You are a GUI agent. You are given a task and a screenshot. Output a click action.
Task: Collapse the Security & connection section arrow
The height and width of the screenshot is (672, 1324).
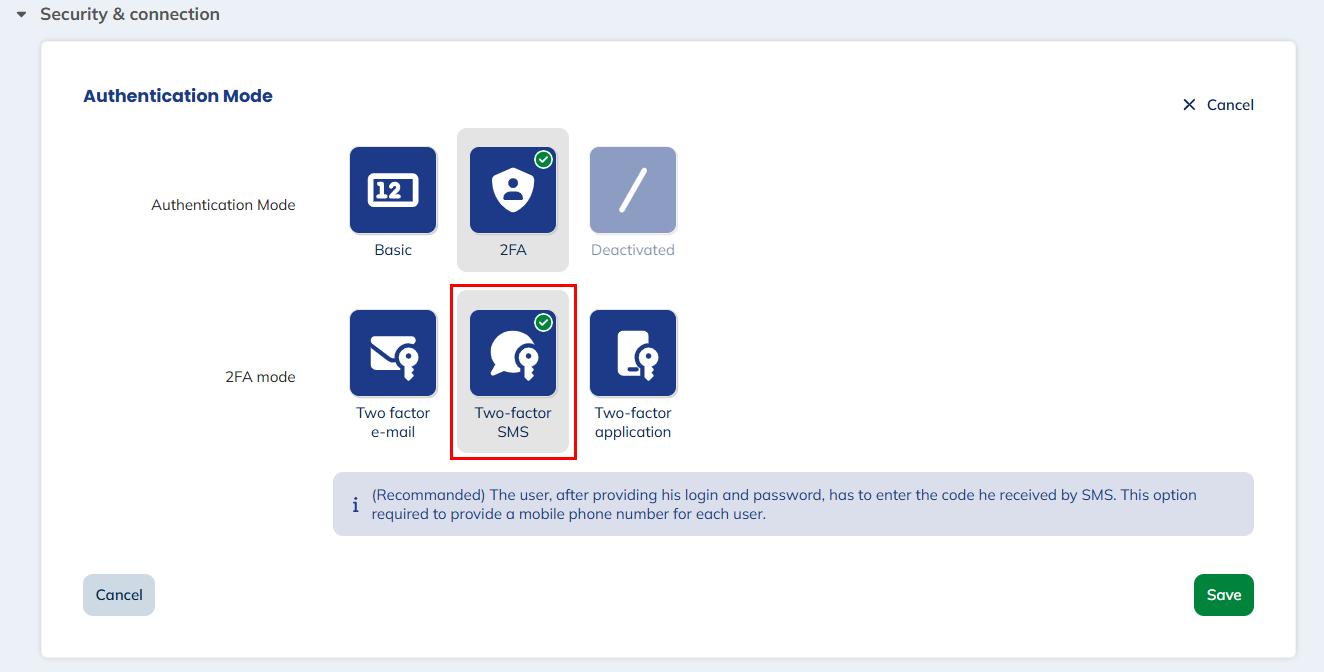pyautogui.click(x=21, y=15)
